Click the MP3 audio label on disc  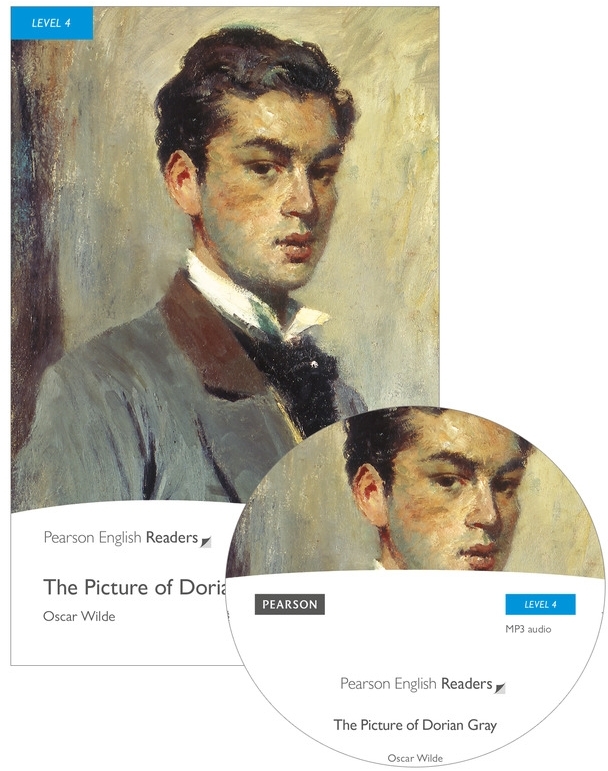click(528, 629)
